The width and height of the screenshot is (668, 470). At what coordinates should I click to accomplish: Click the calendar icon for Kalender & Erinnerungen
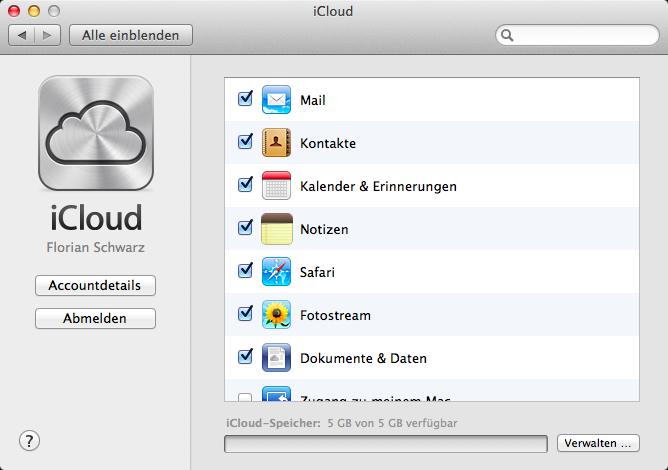(x=276, y=185)
